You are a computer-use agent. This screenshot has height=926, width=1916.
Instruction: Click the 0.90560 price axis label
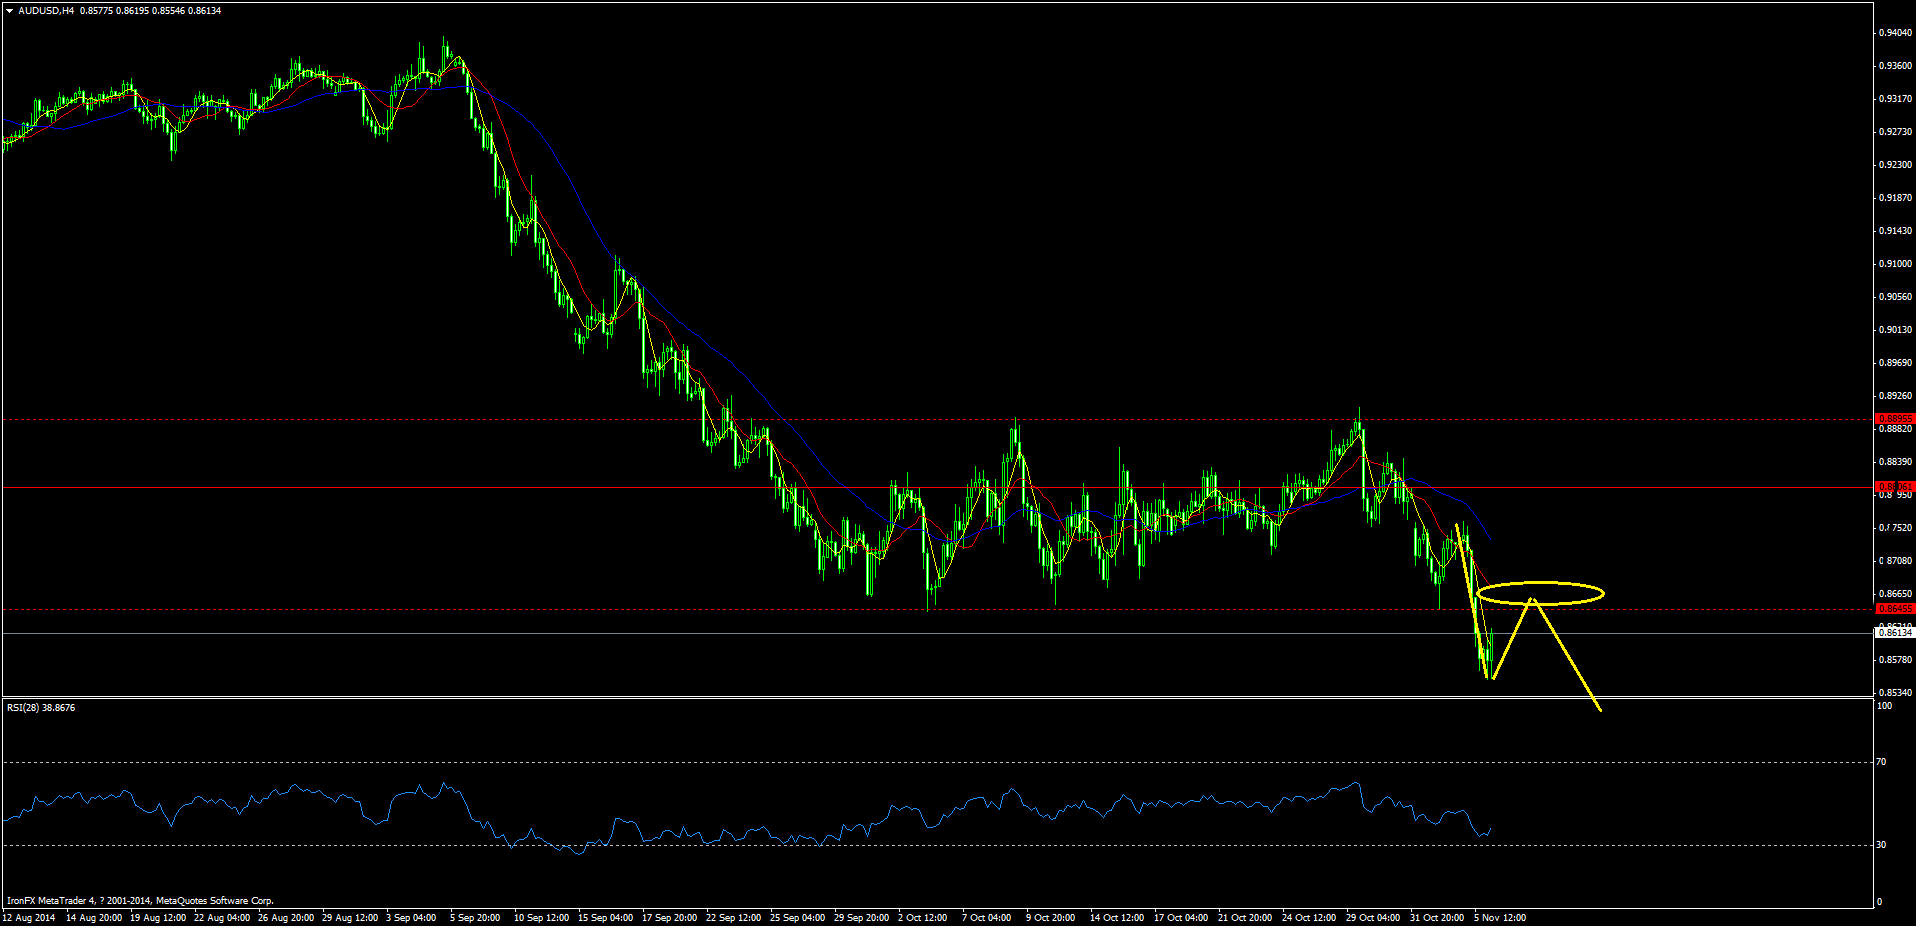1895,297
